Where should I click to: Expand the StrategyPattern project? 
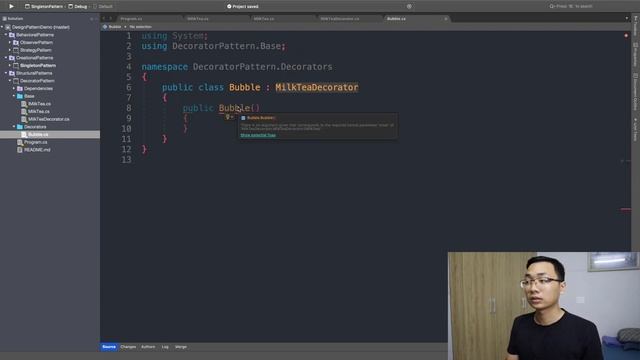10,50
